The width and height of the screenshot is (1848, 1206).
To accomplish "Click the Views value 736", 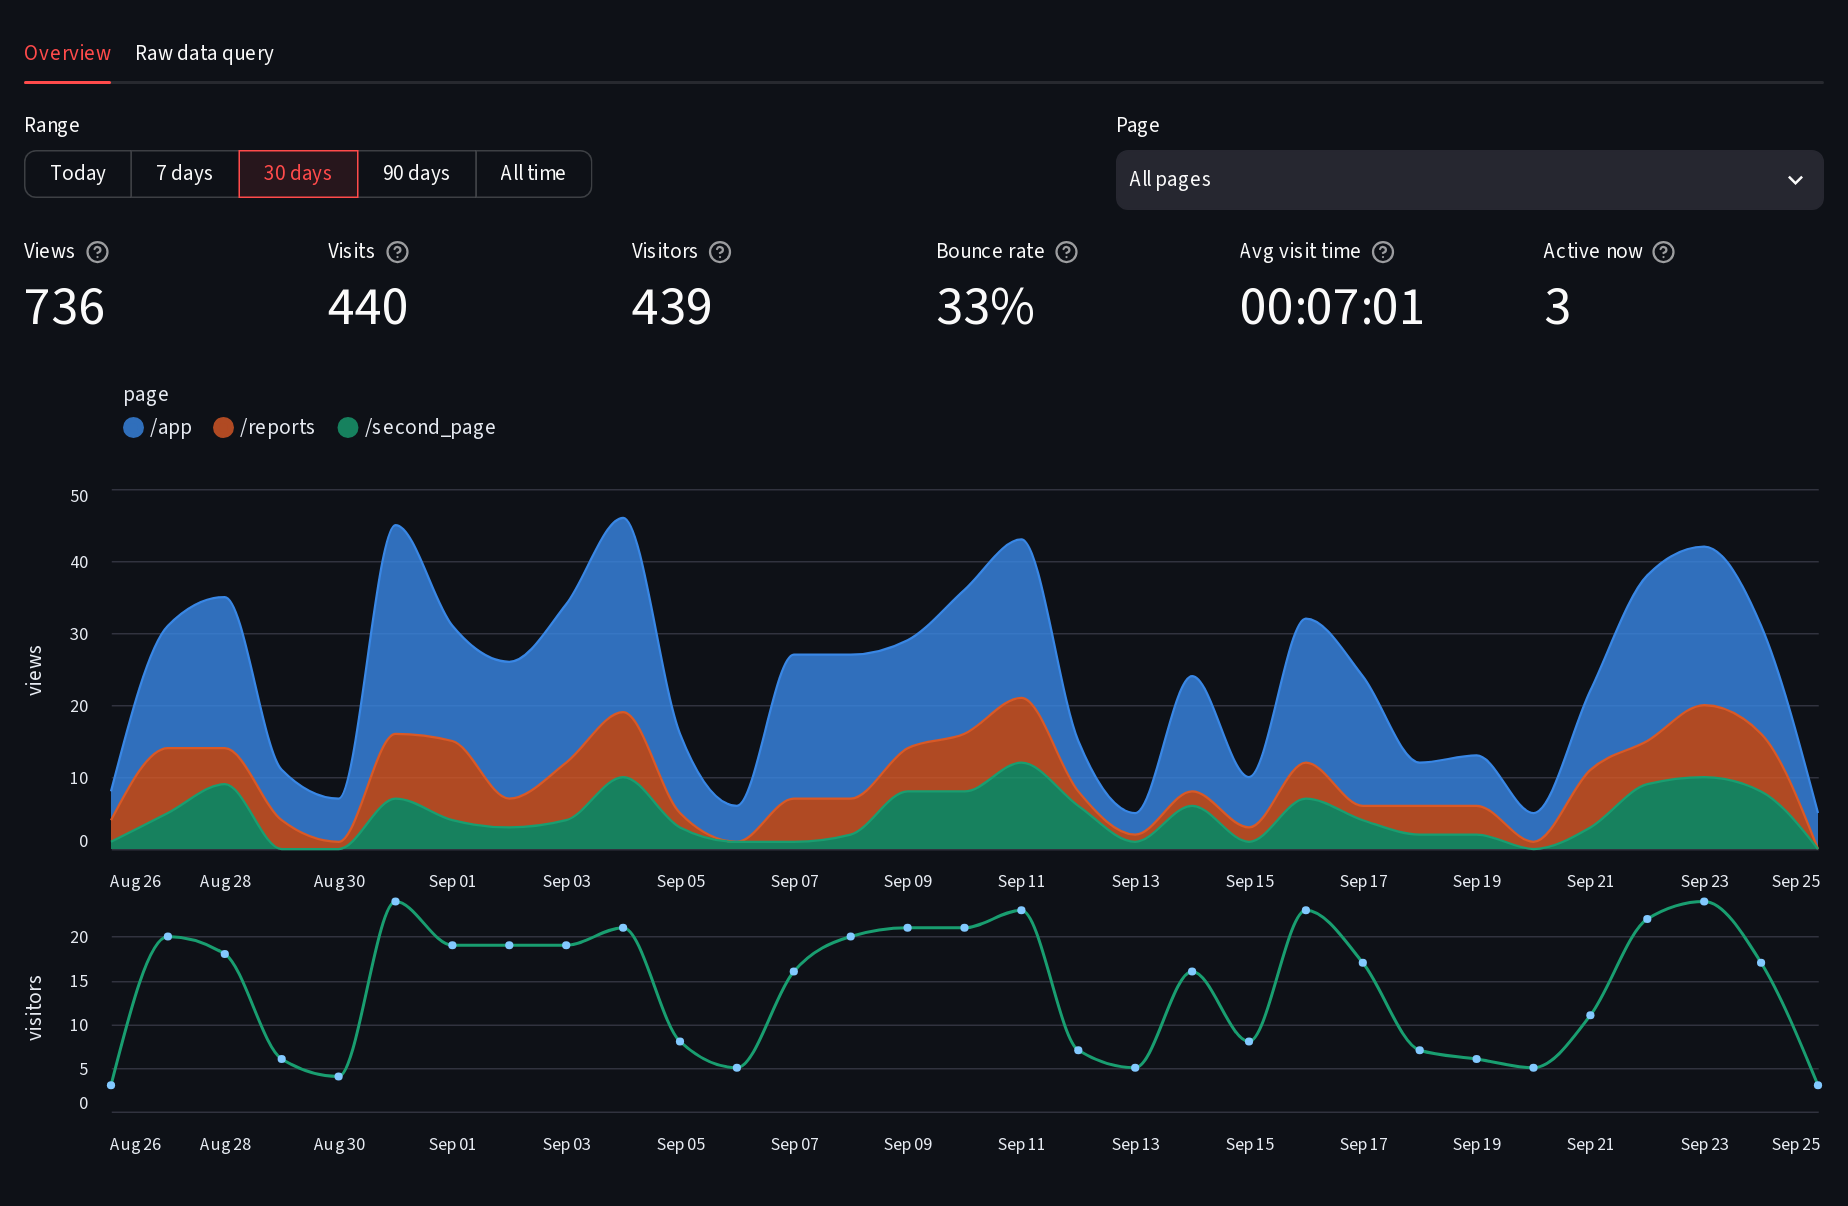I will 64,307.
